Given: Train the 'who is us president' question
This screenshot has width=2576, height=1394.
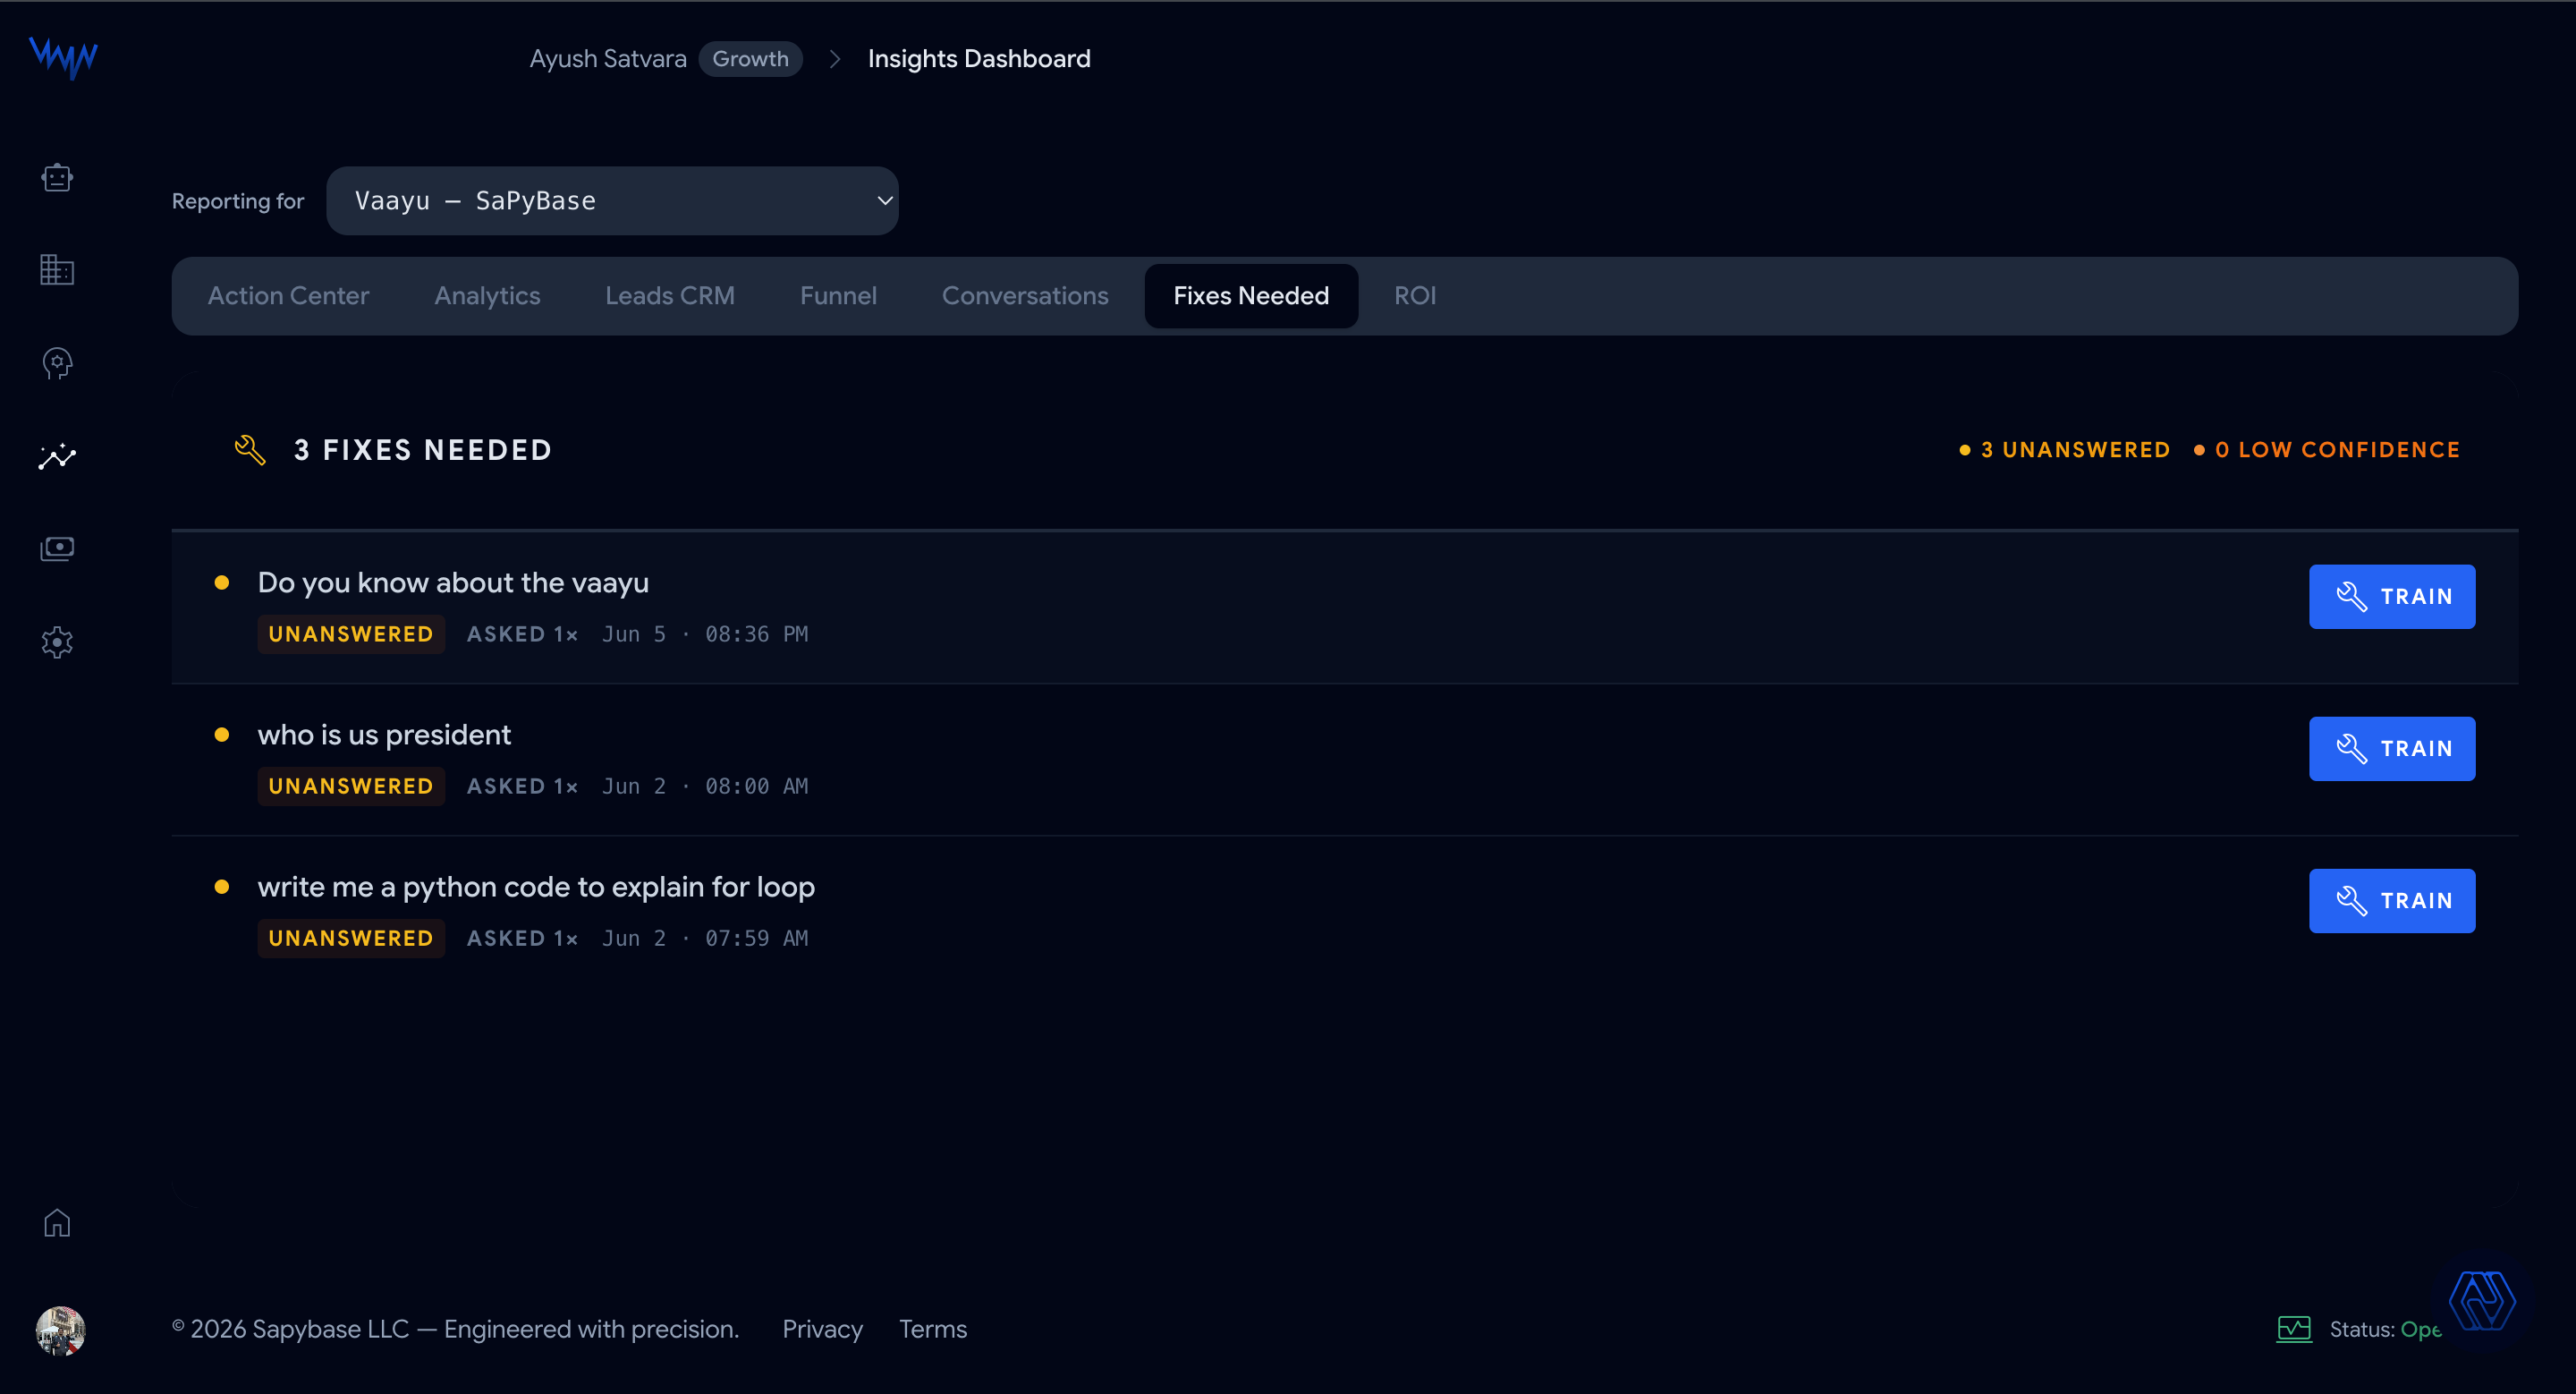Looking at the screenshot, I should (x=2392, y=749).
